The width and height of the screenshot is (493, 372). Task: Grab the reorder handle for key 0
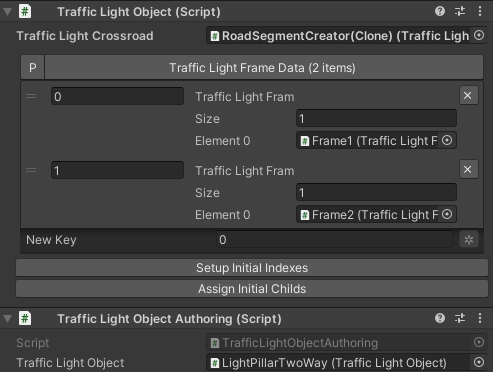(31, 96)
